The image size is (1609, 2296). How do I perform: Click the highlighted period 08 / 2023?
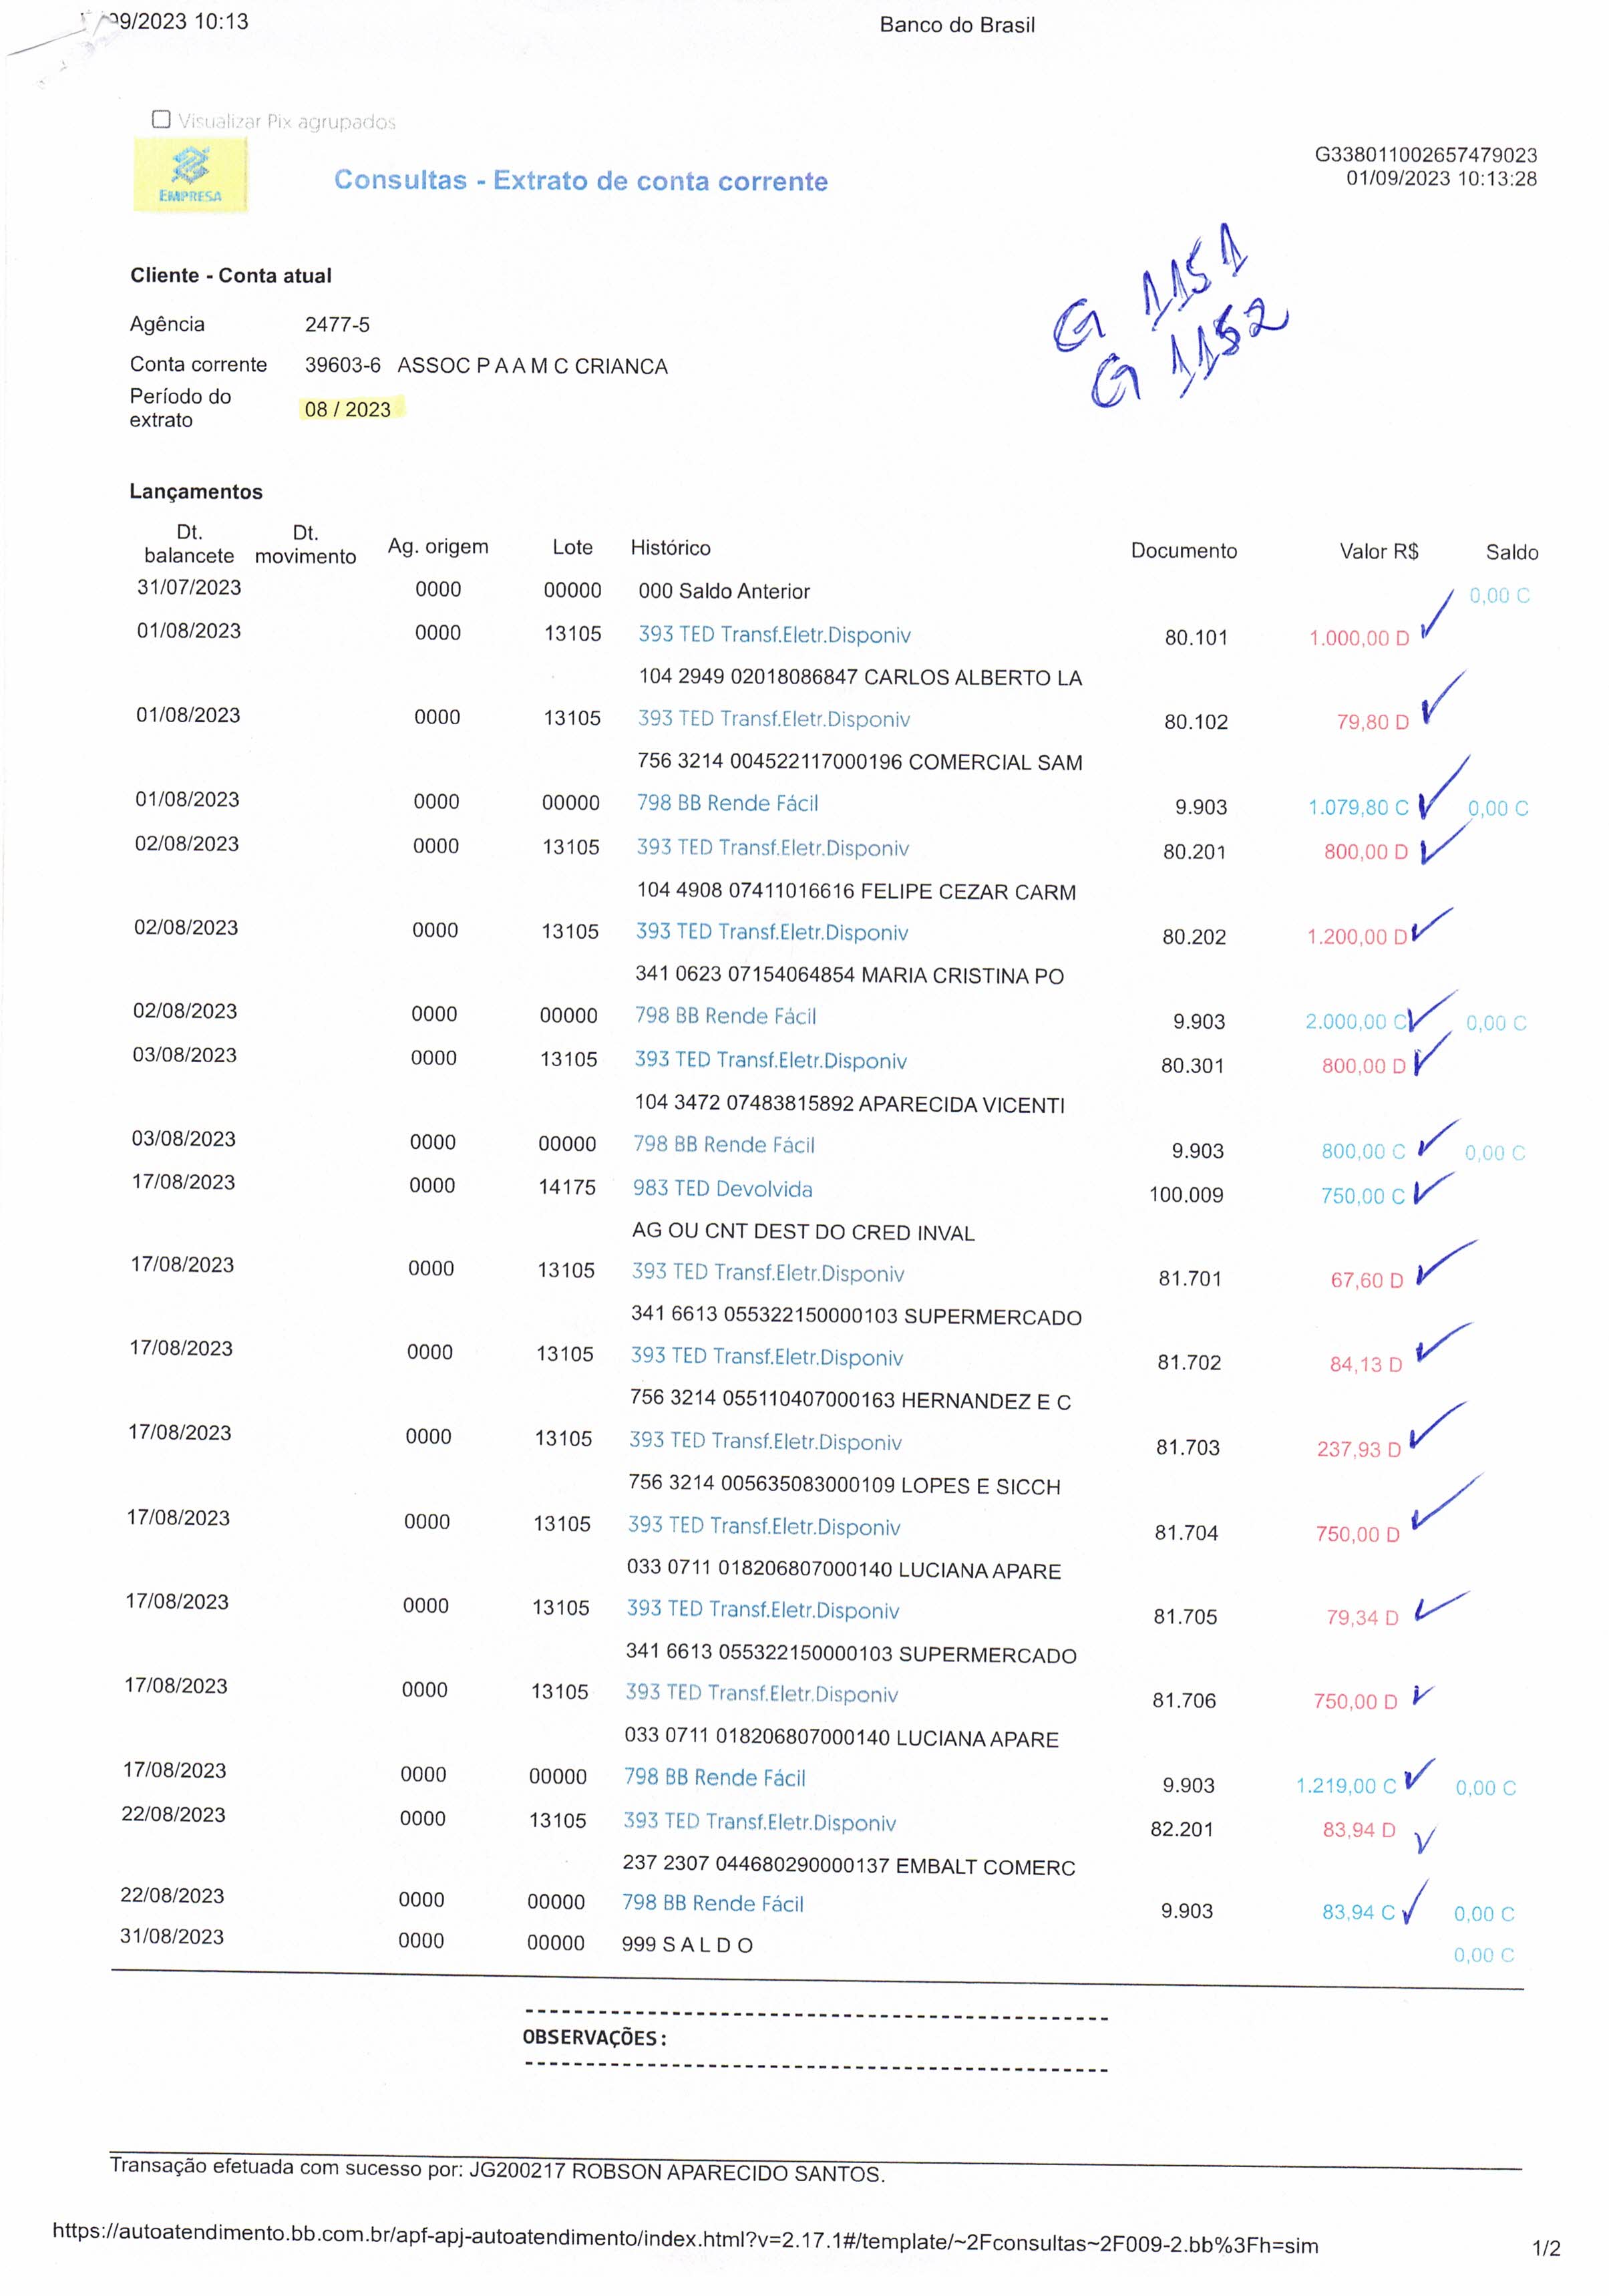348,409
